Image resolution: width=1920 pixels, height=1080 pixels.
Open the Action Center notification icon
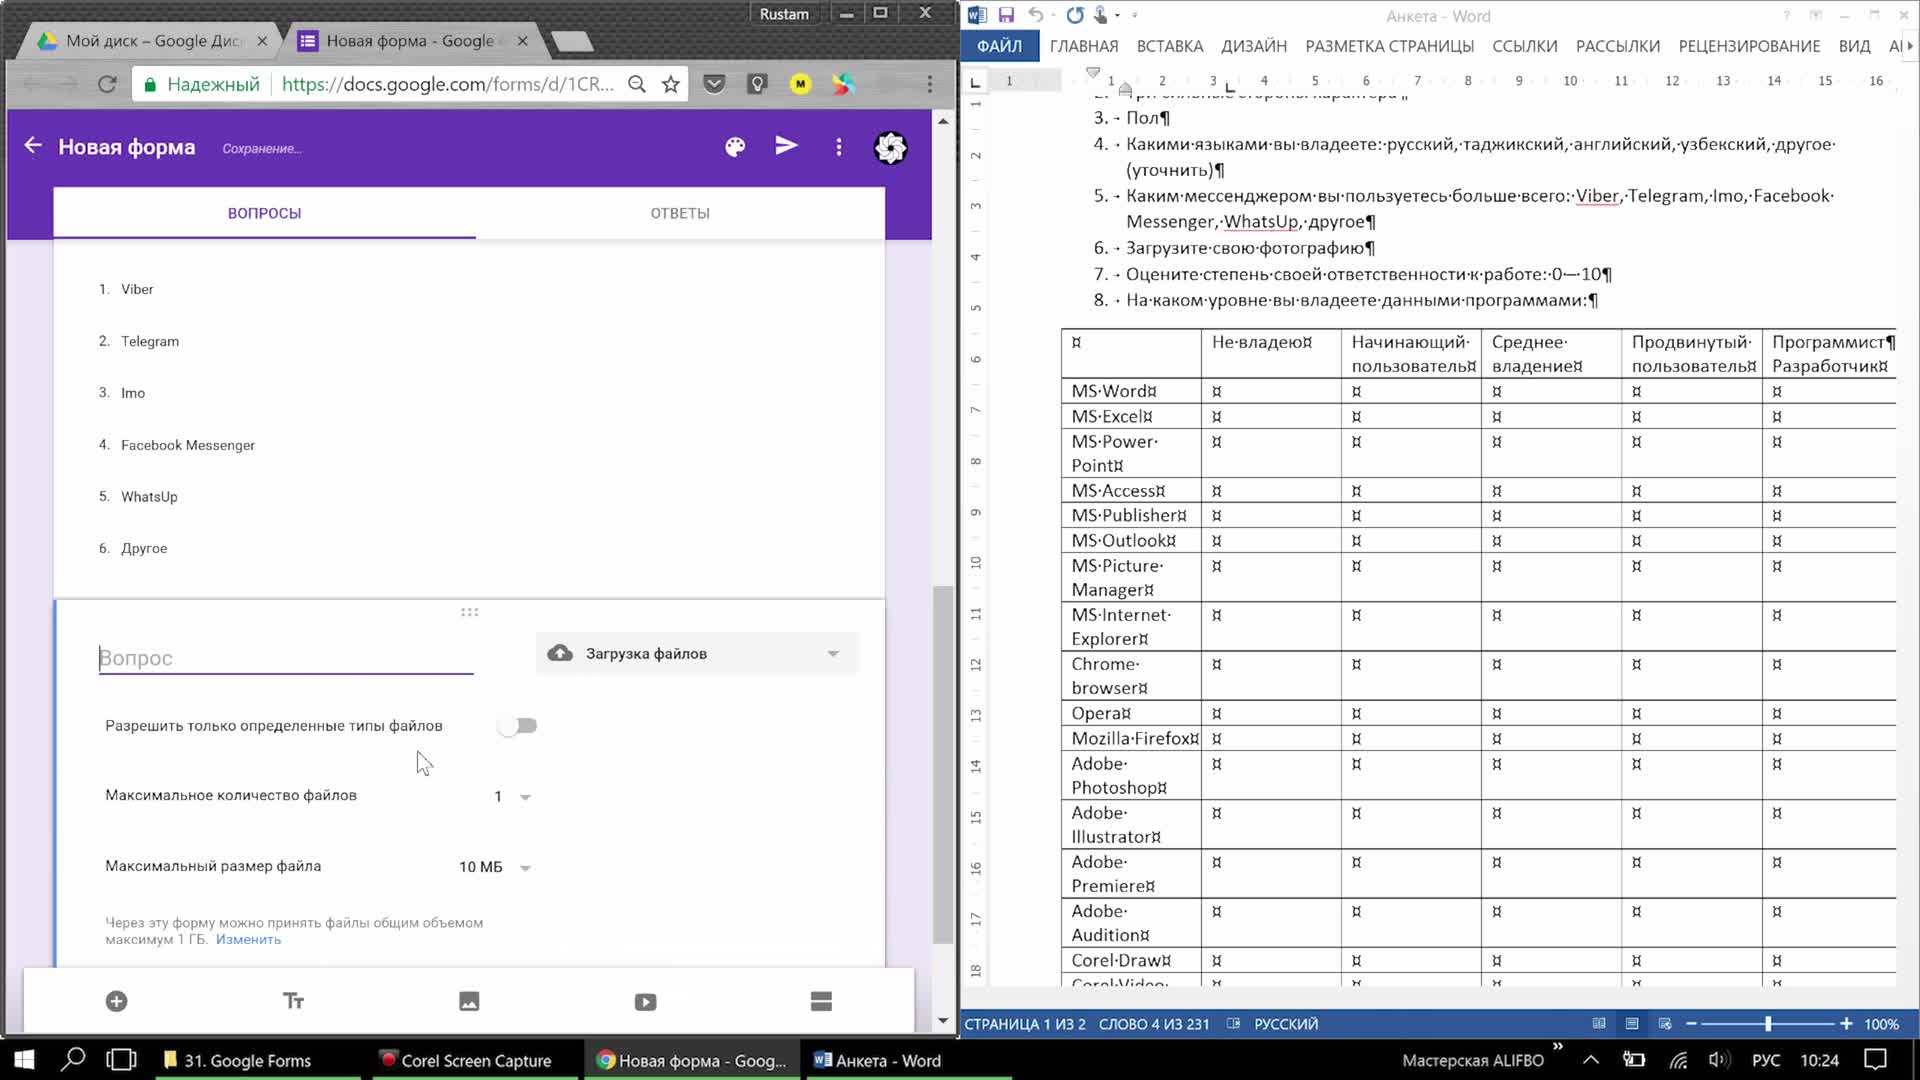[1876, 1060]
